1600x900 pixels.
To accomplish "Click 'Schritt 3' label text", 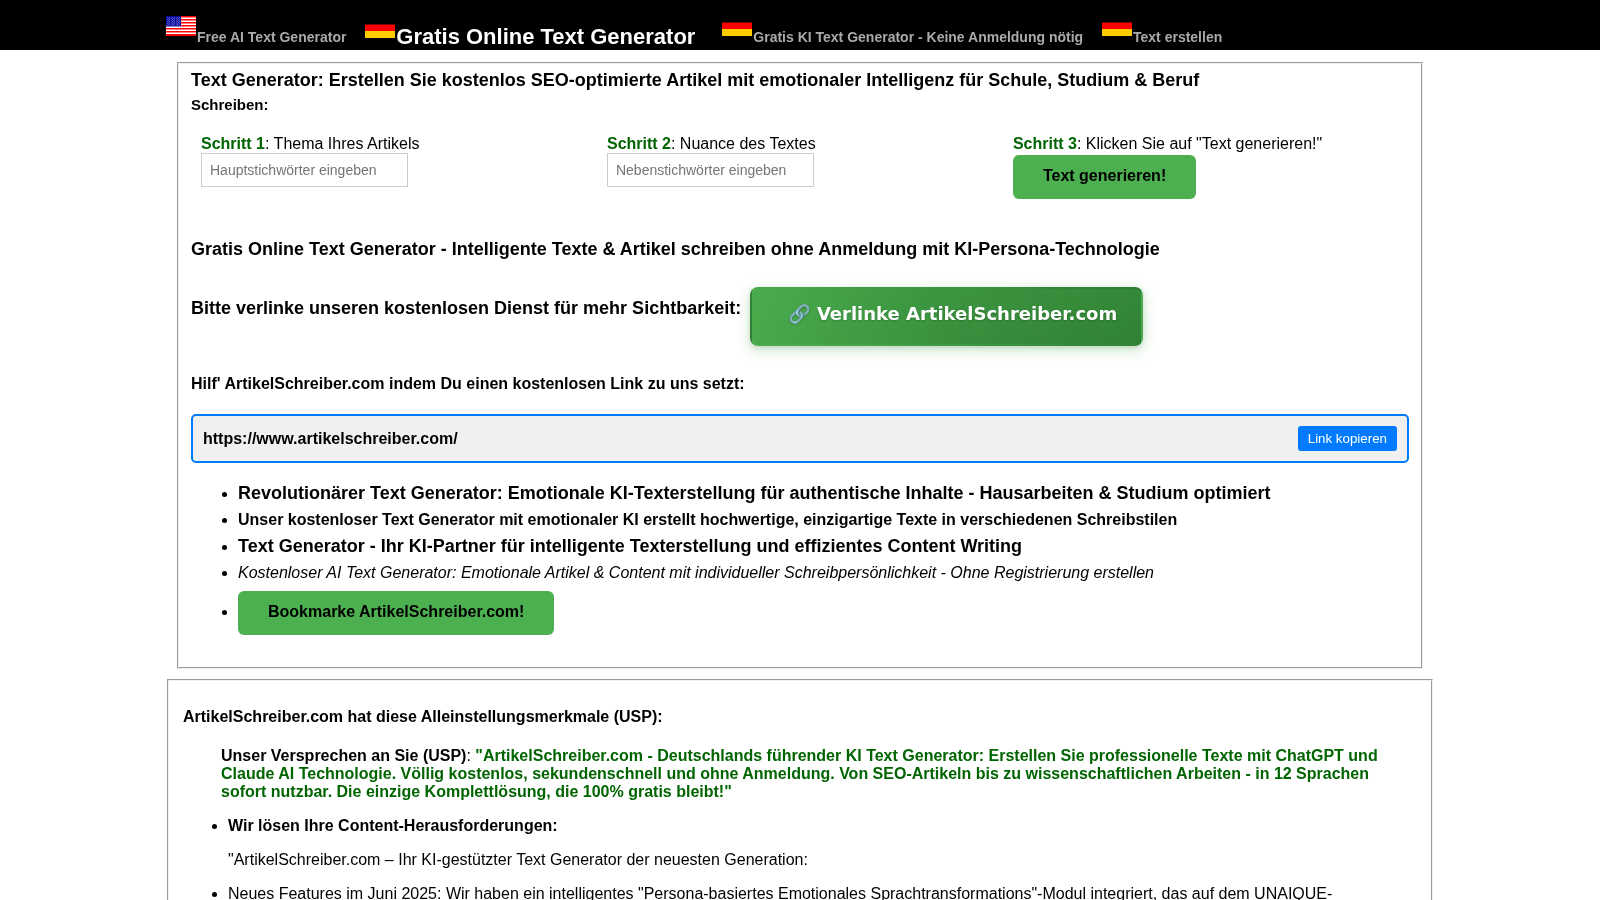I will (1045, 143).
